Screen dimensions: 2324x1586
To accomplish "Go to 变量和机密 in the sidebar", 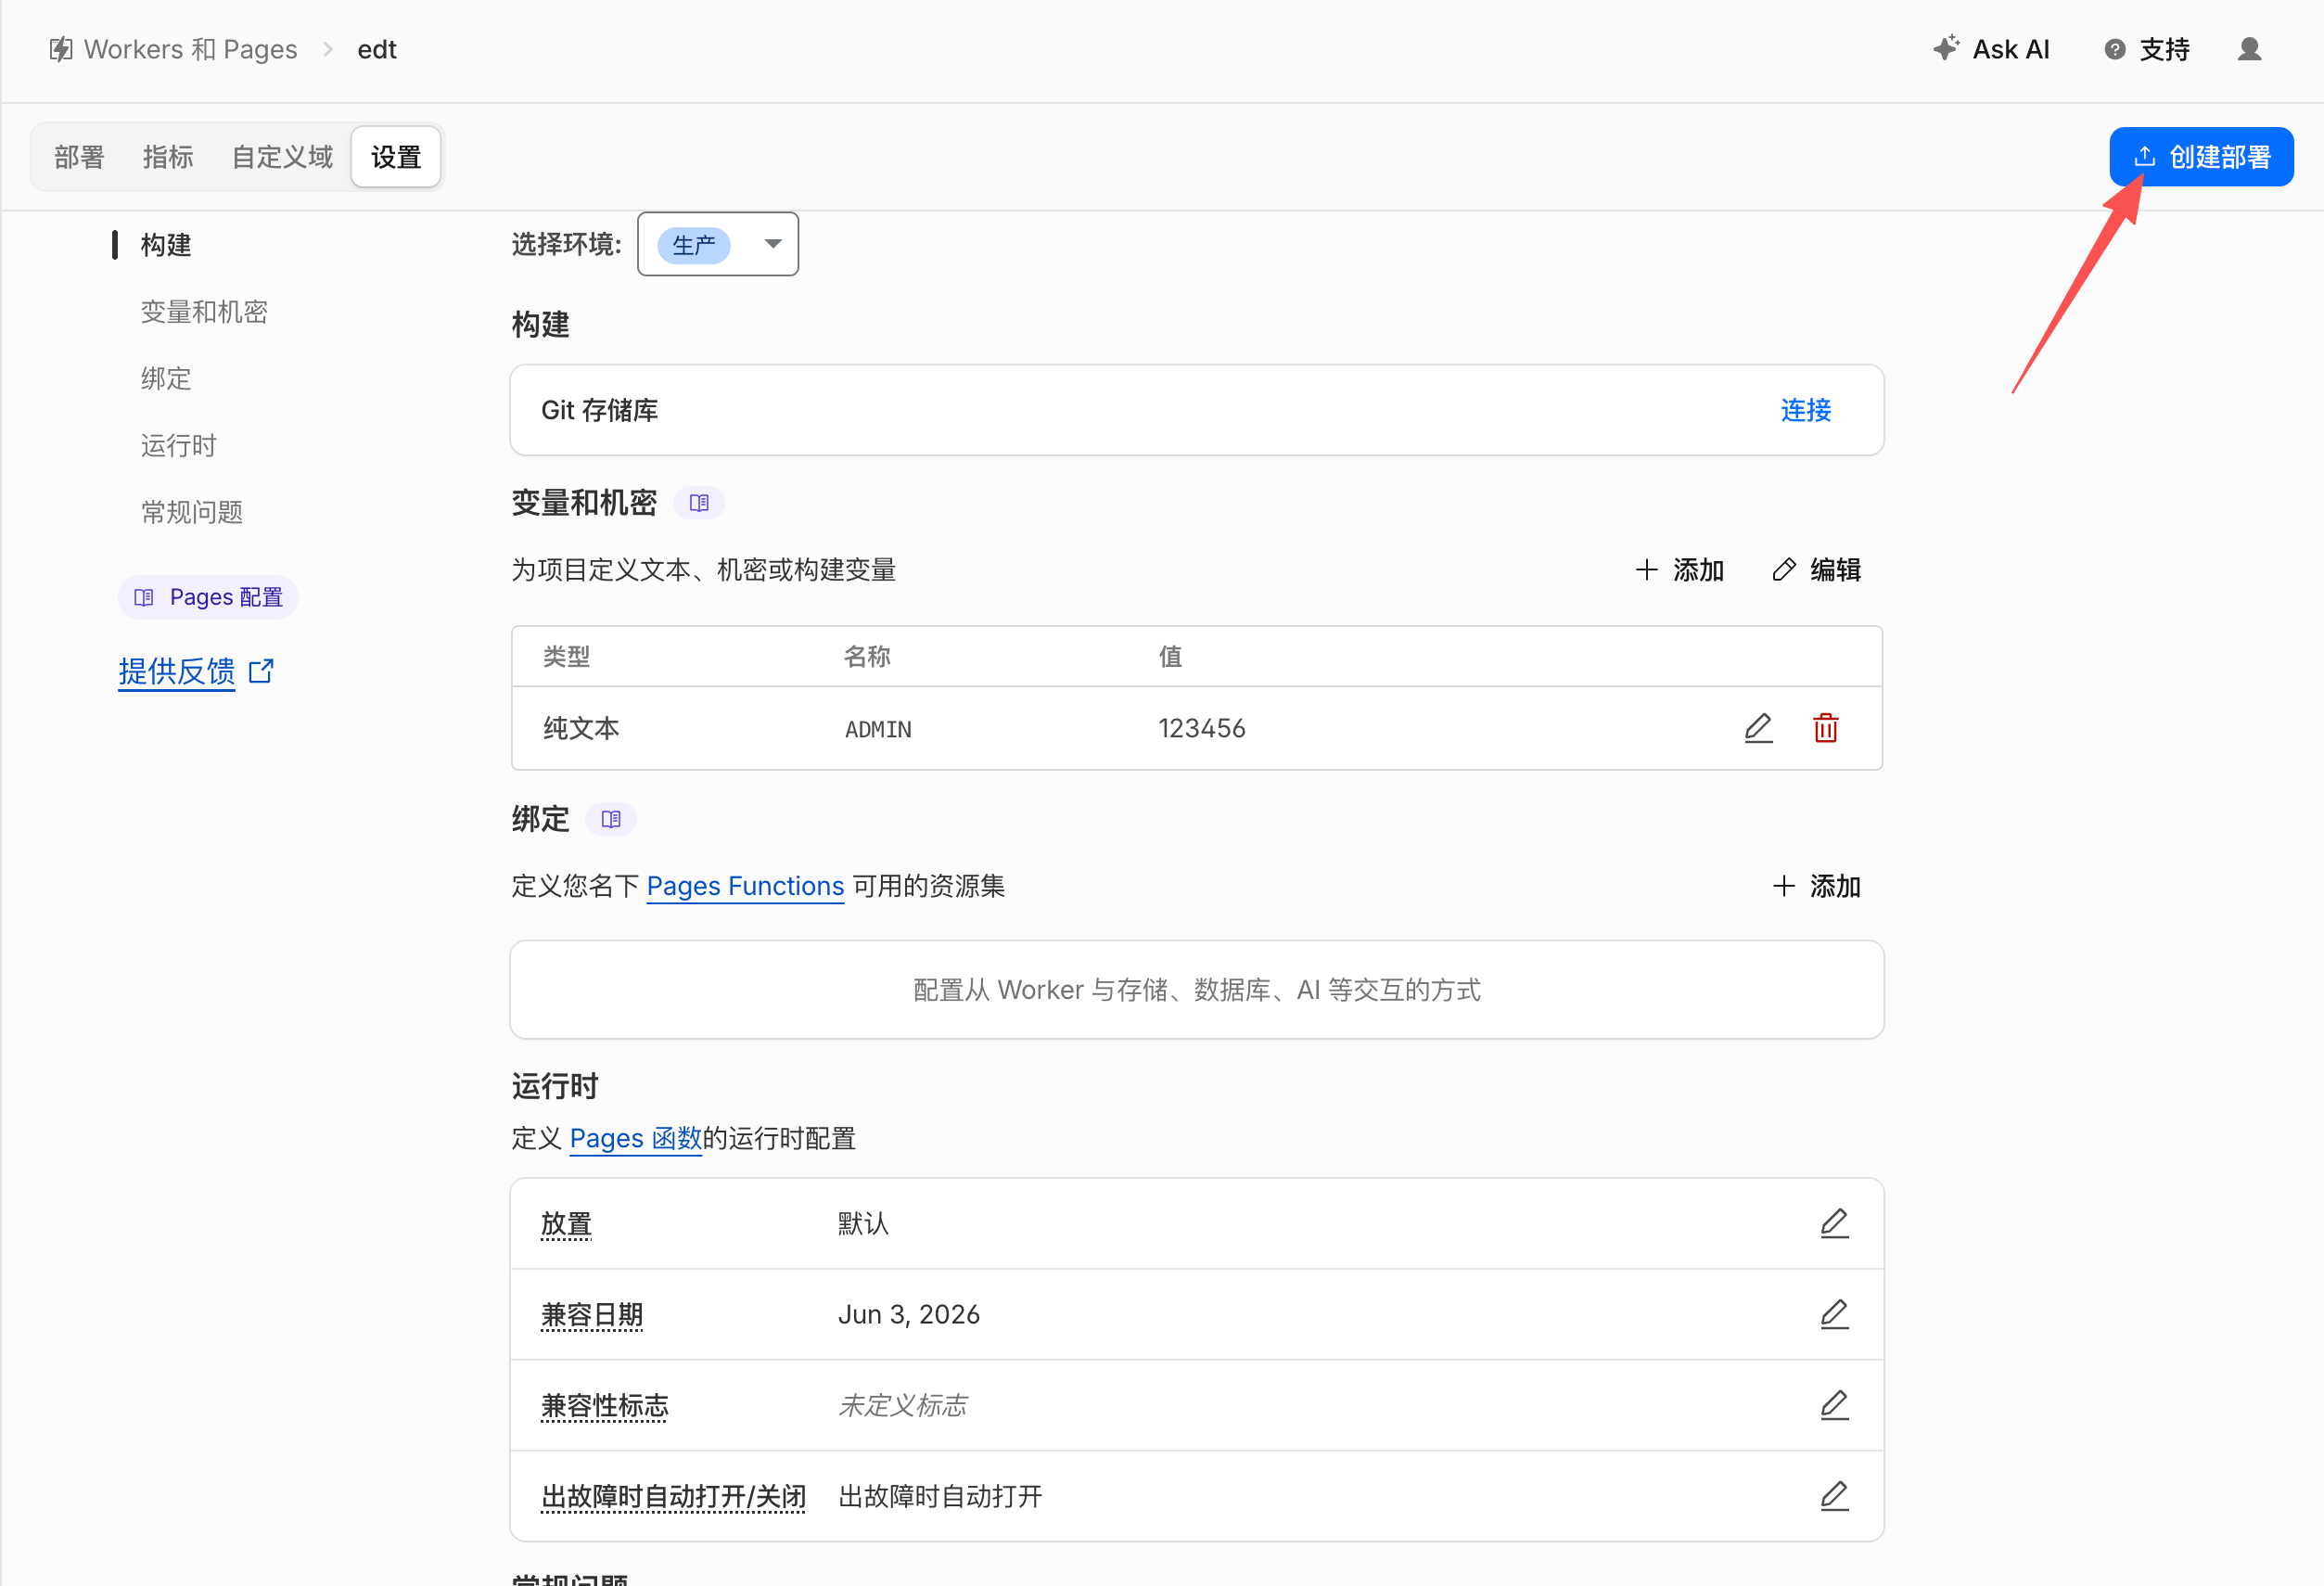I will click(x=204, y=312).
